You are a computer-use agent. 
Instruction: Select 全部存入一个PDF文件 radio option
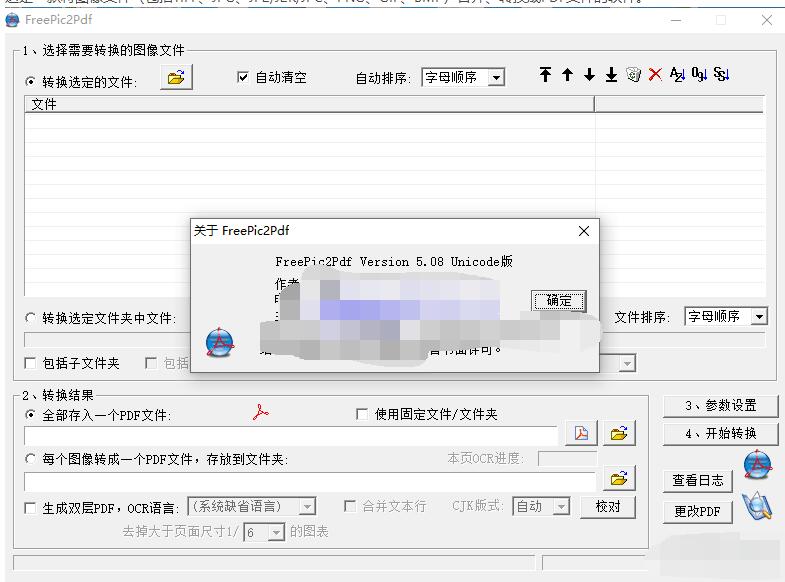tap(31, 414)
